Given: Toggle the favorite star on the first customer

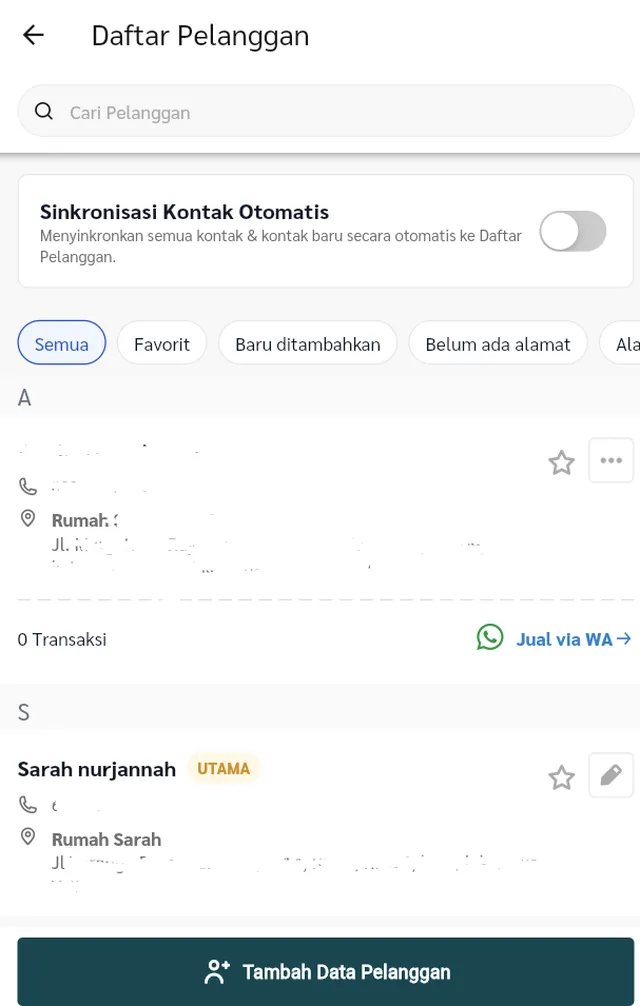Looking at the screenshot, I should (561, 462).
